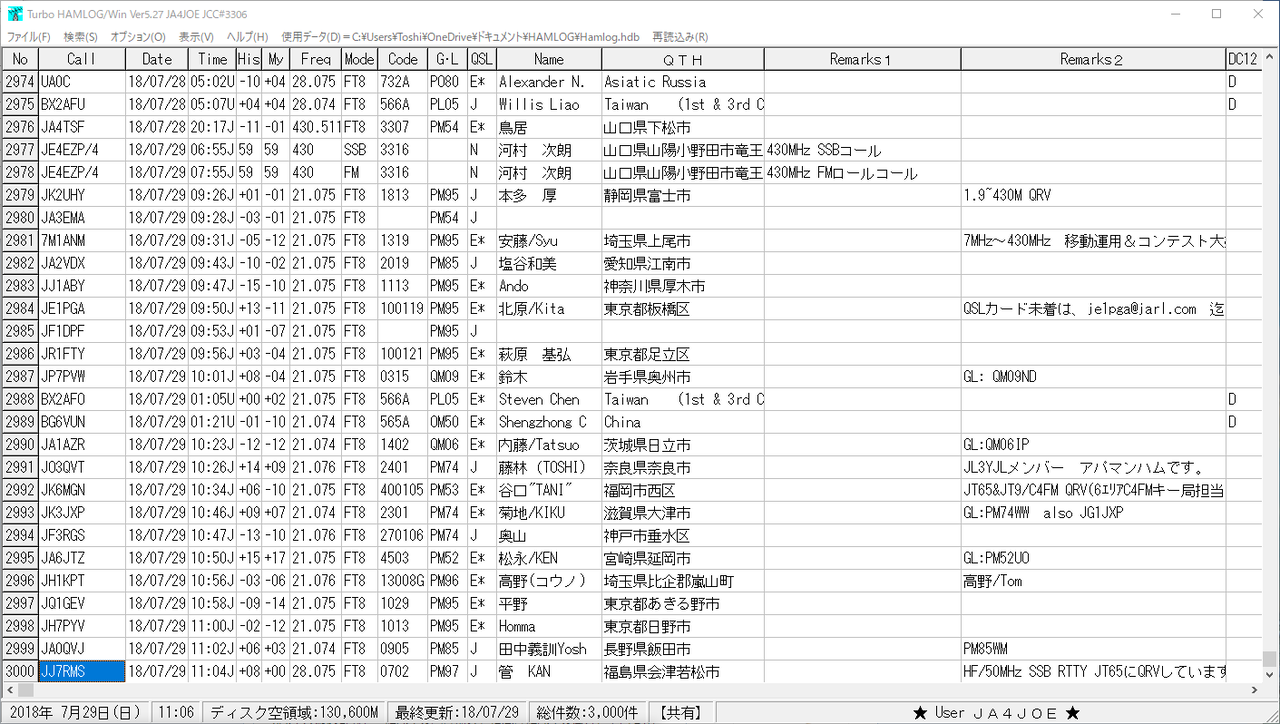1280x724 pixels.
Task: Click row number 2977
Action: pyautogui.click(x=20, y=150)
